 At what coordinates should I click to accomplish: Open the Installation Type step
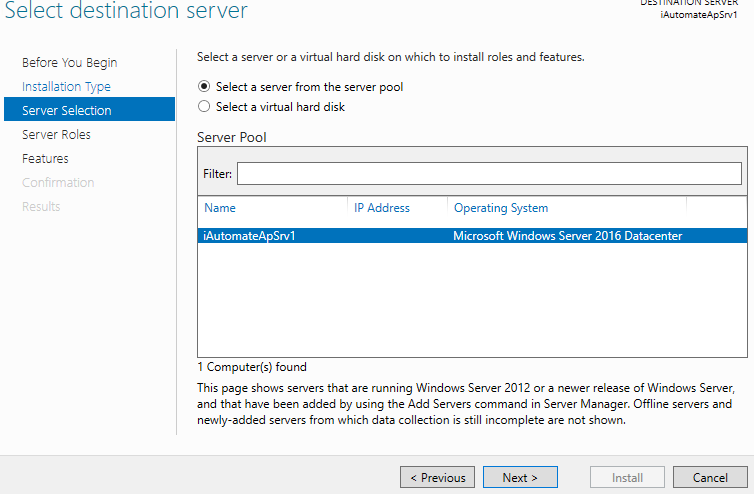(66, 87)
